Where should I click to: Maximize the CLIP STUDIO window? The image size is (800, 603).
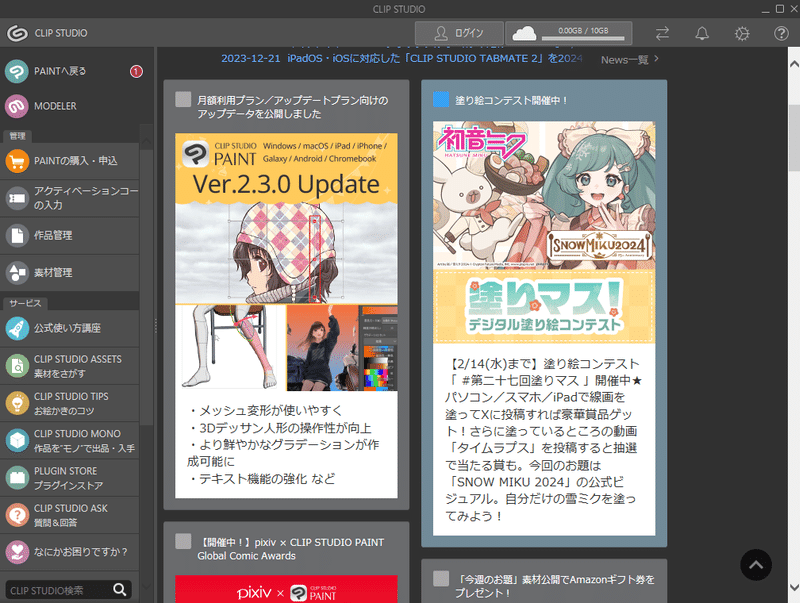(780, 9)
